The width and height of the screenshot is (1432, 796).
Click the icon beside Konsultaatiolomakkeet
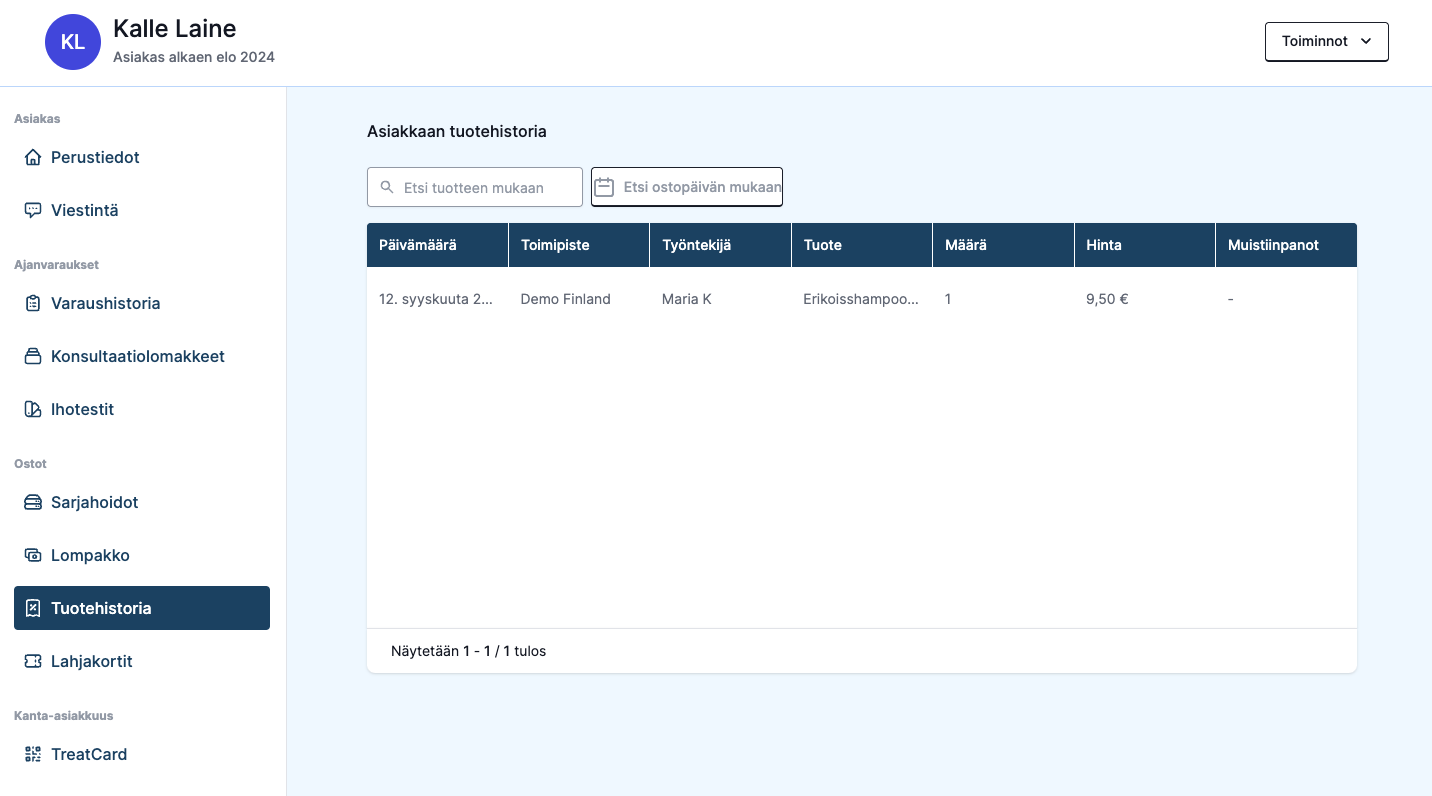tap(33, 357)
